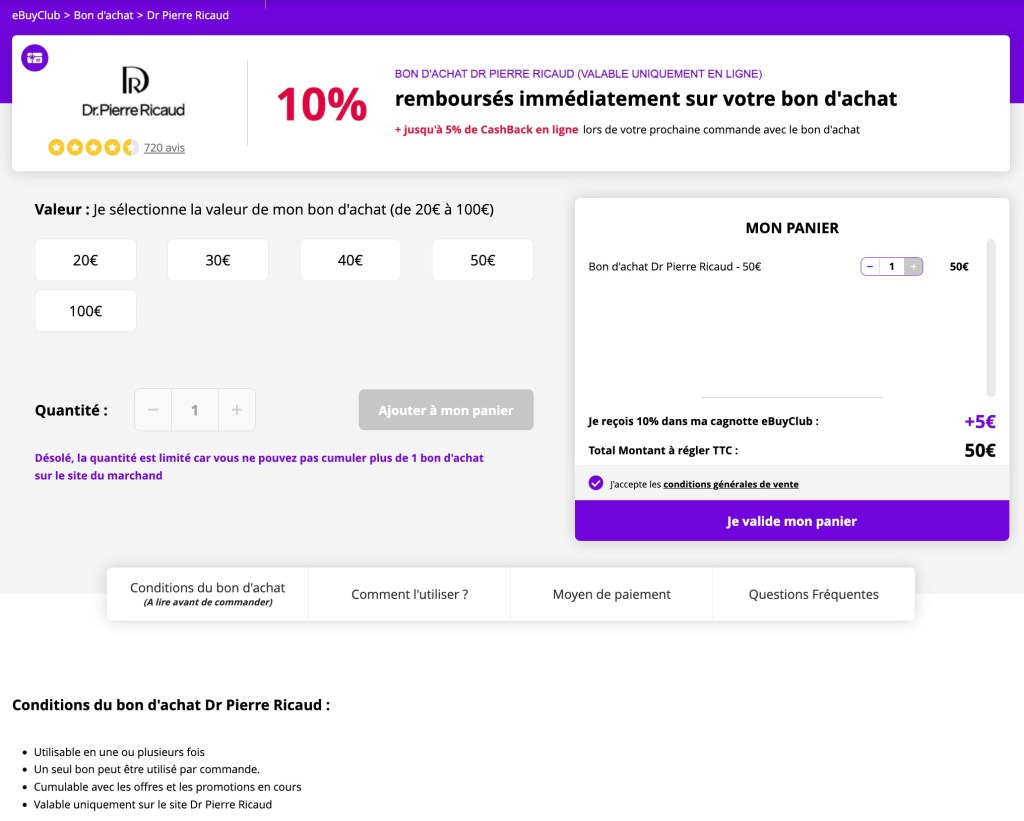Pick the 100€ voucher value
1024x821 pixels.
pos(86,311)
